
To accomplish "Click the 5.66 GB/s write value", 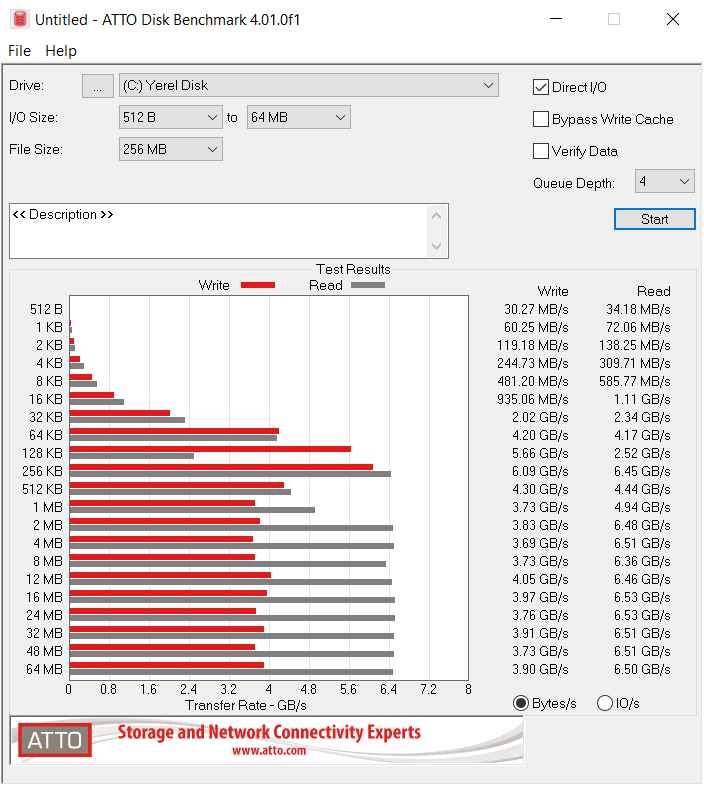I will pos(540,453).
